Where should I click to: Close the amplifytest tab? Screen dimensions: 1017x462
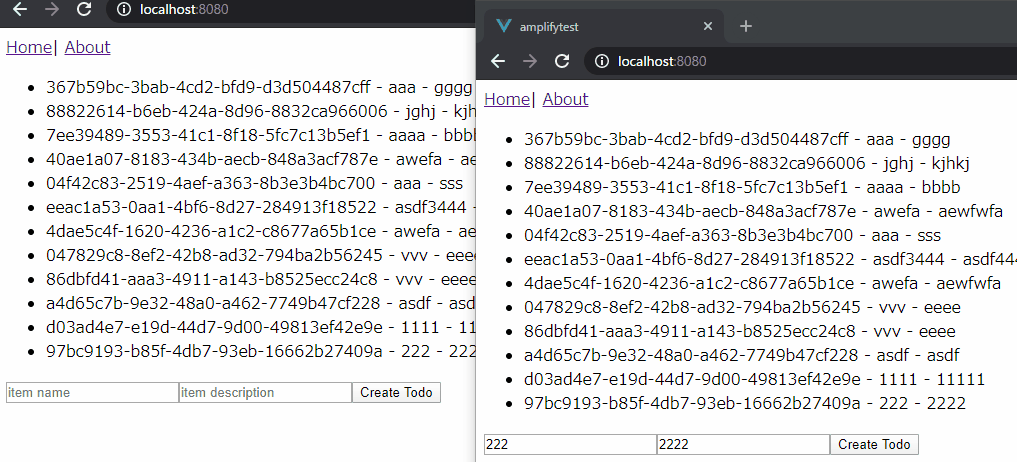[x=708, y=26]
